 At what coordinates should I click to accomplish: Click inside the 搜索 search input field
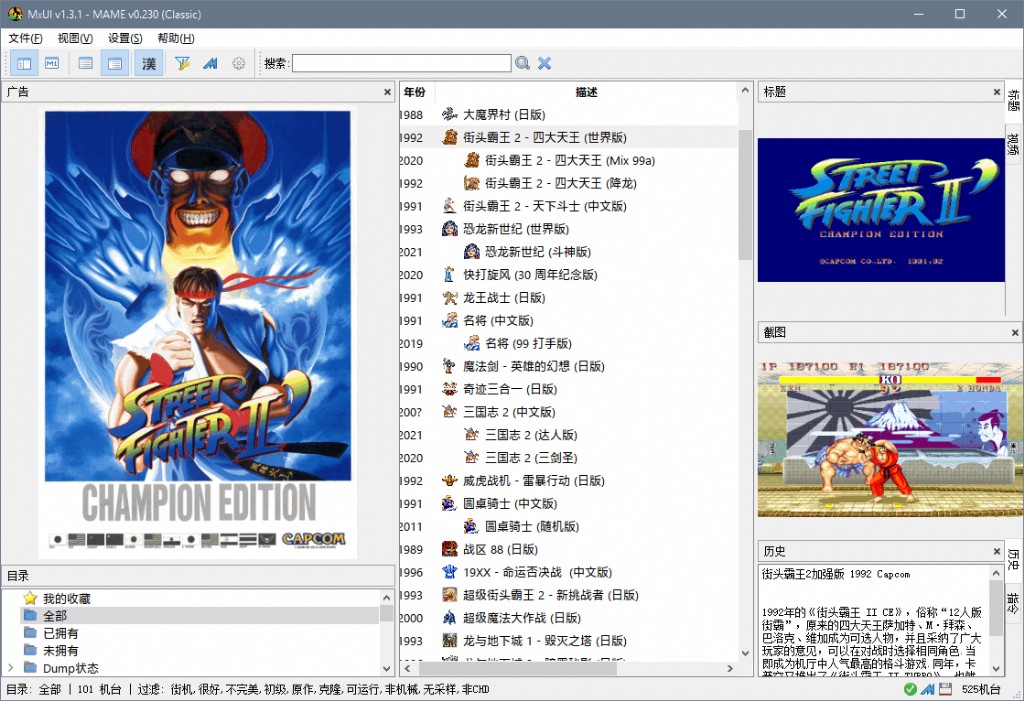tap(401, 63)
